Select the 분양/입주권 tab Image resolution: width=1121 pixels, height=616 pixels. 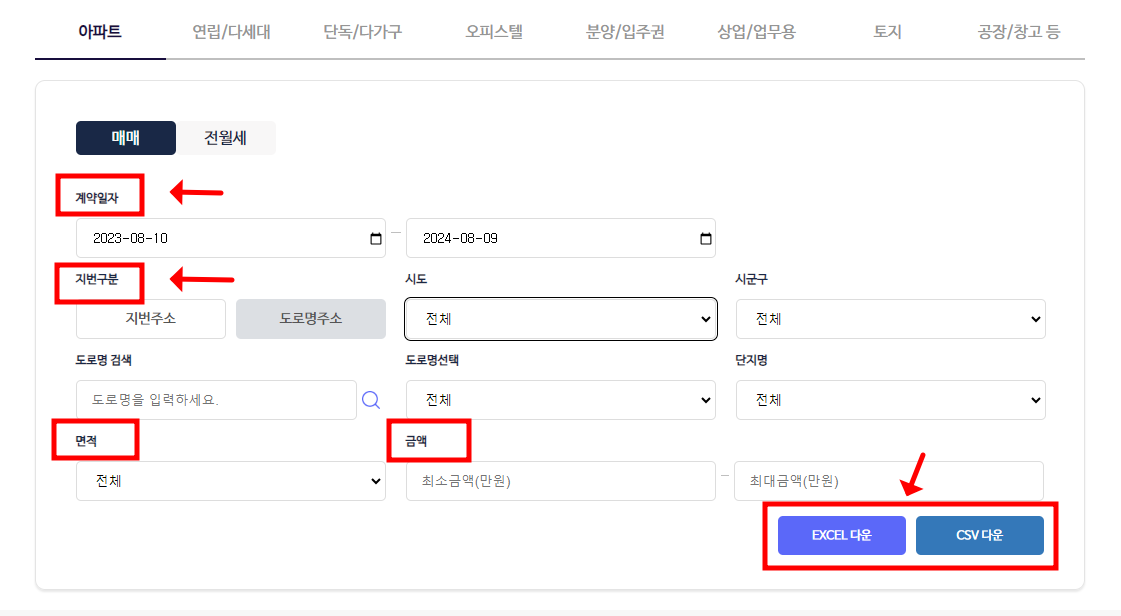(624, 31)
